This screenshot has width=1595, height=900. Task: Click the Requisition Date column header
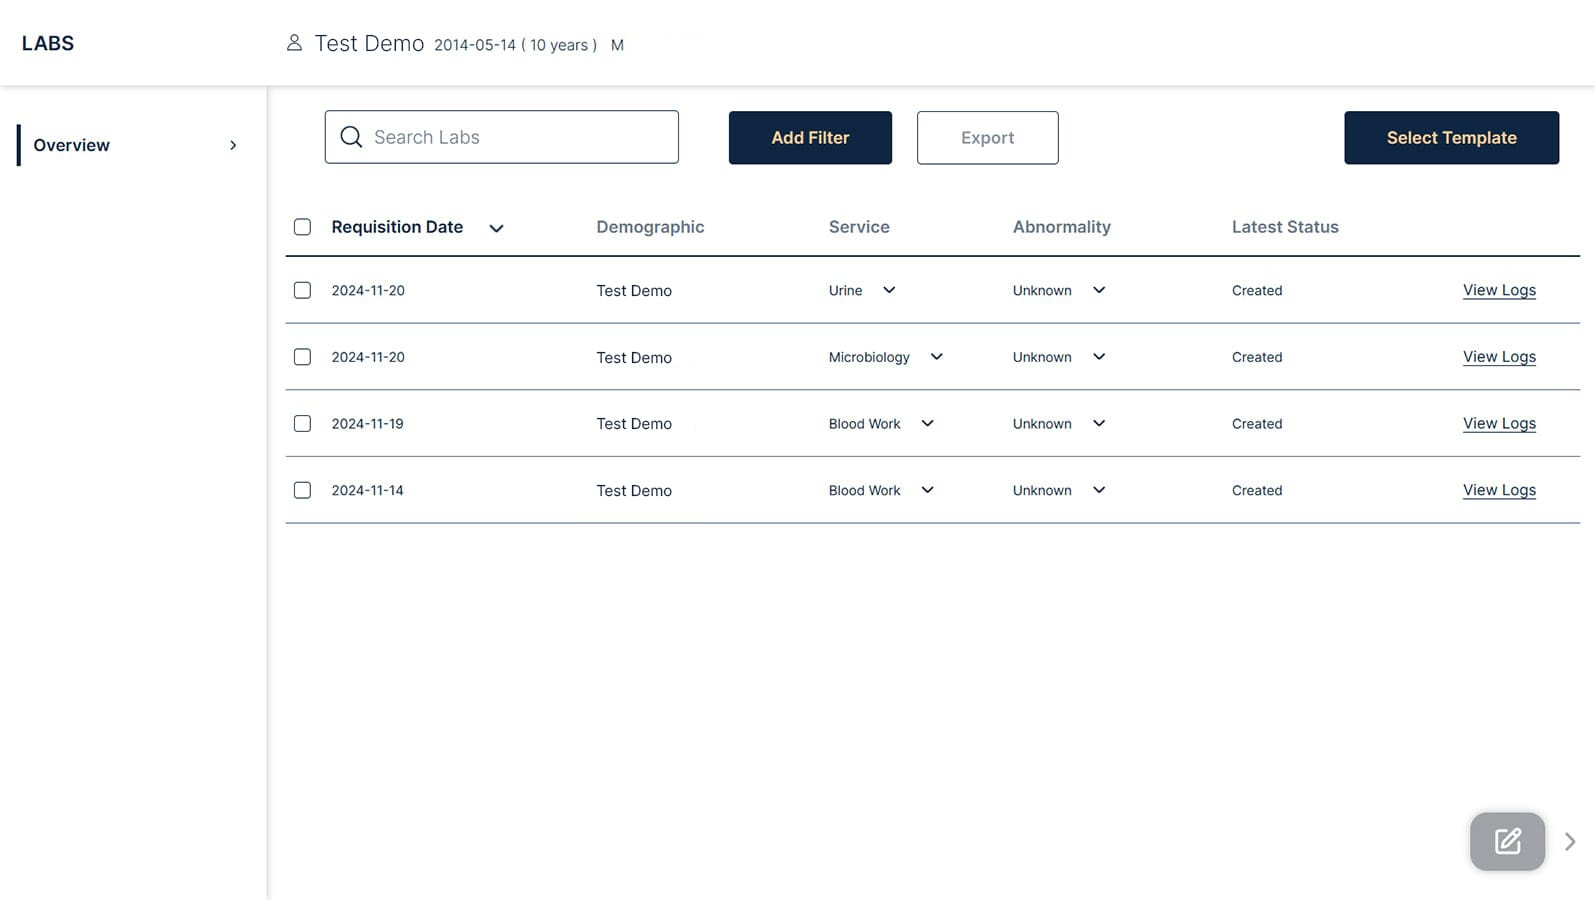click(x=397, y=227)
